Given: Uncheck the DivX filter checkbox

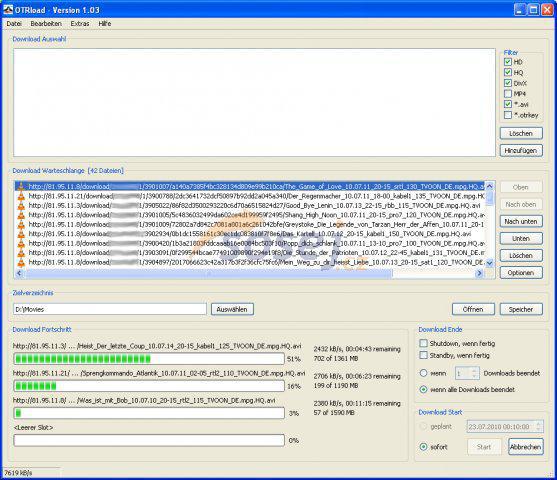Looking at the screenshot, I should click(x=508, y=83).
